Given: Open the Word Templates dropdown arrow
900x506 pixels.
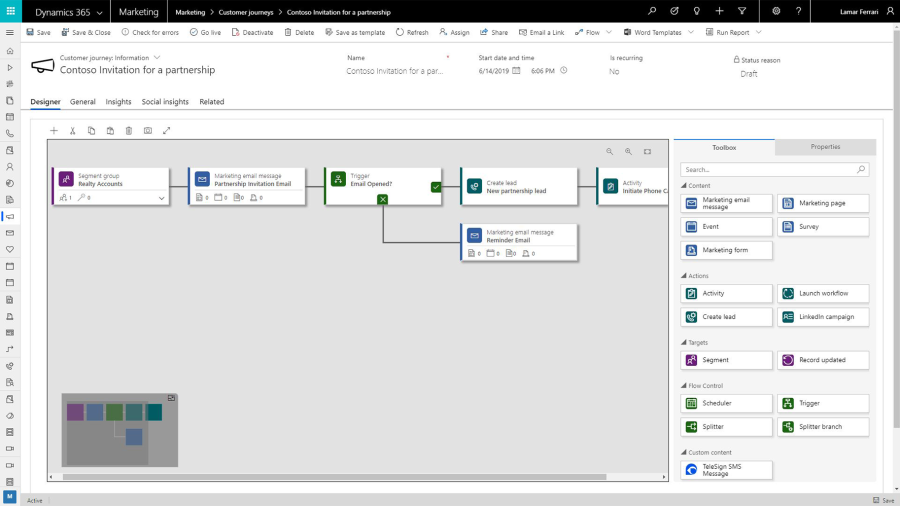Looking at the screenshot, I should coord(690,32).
